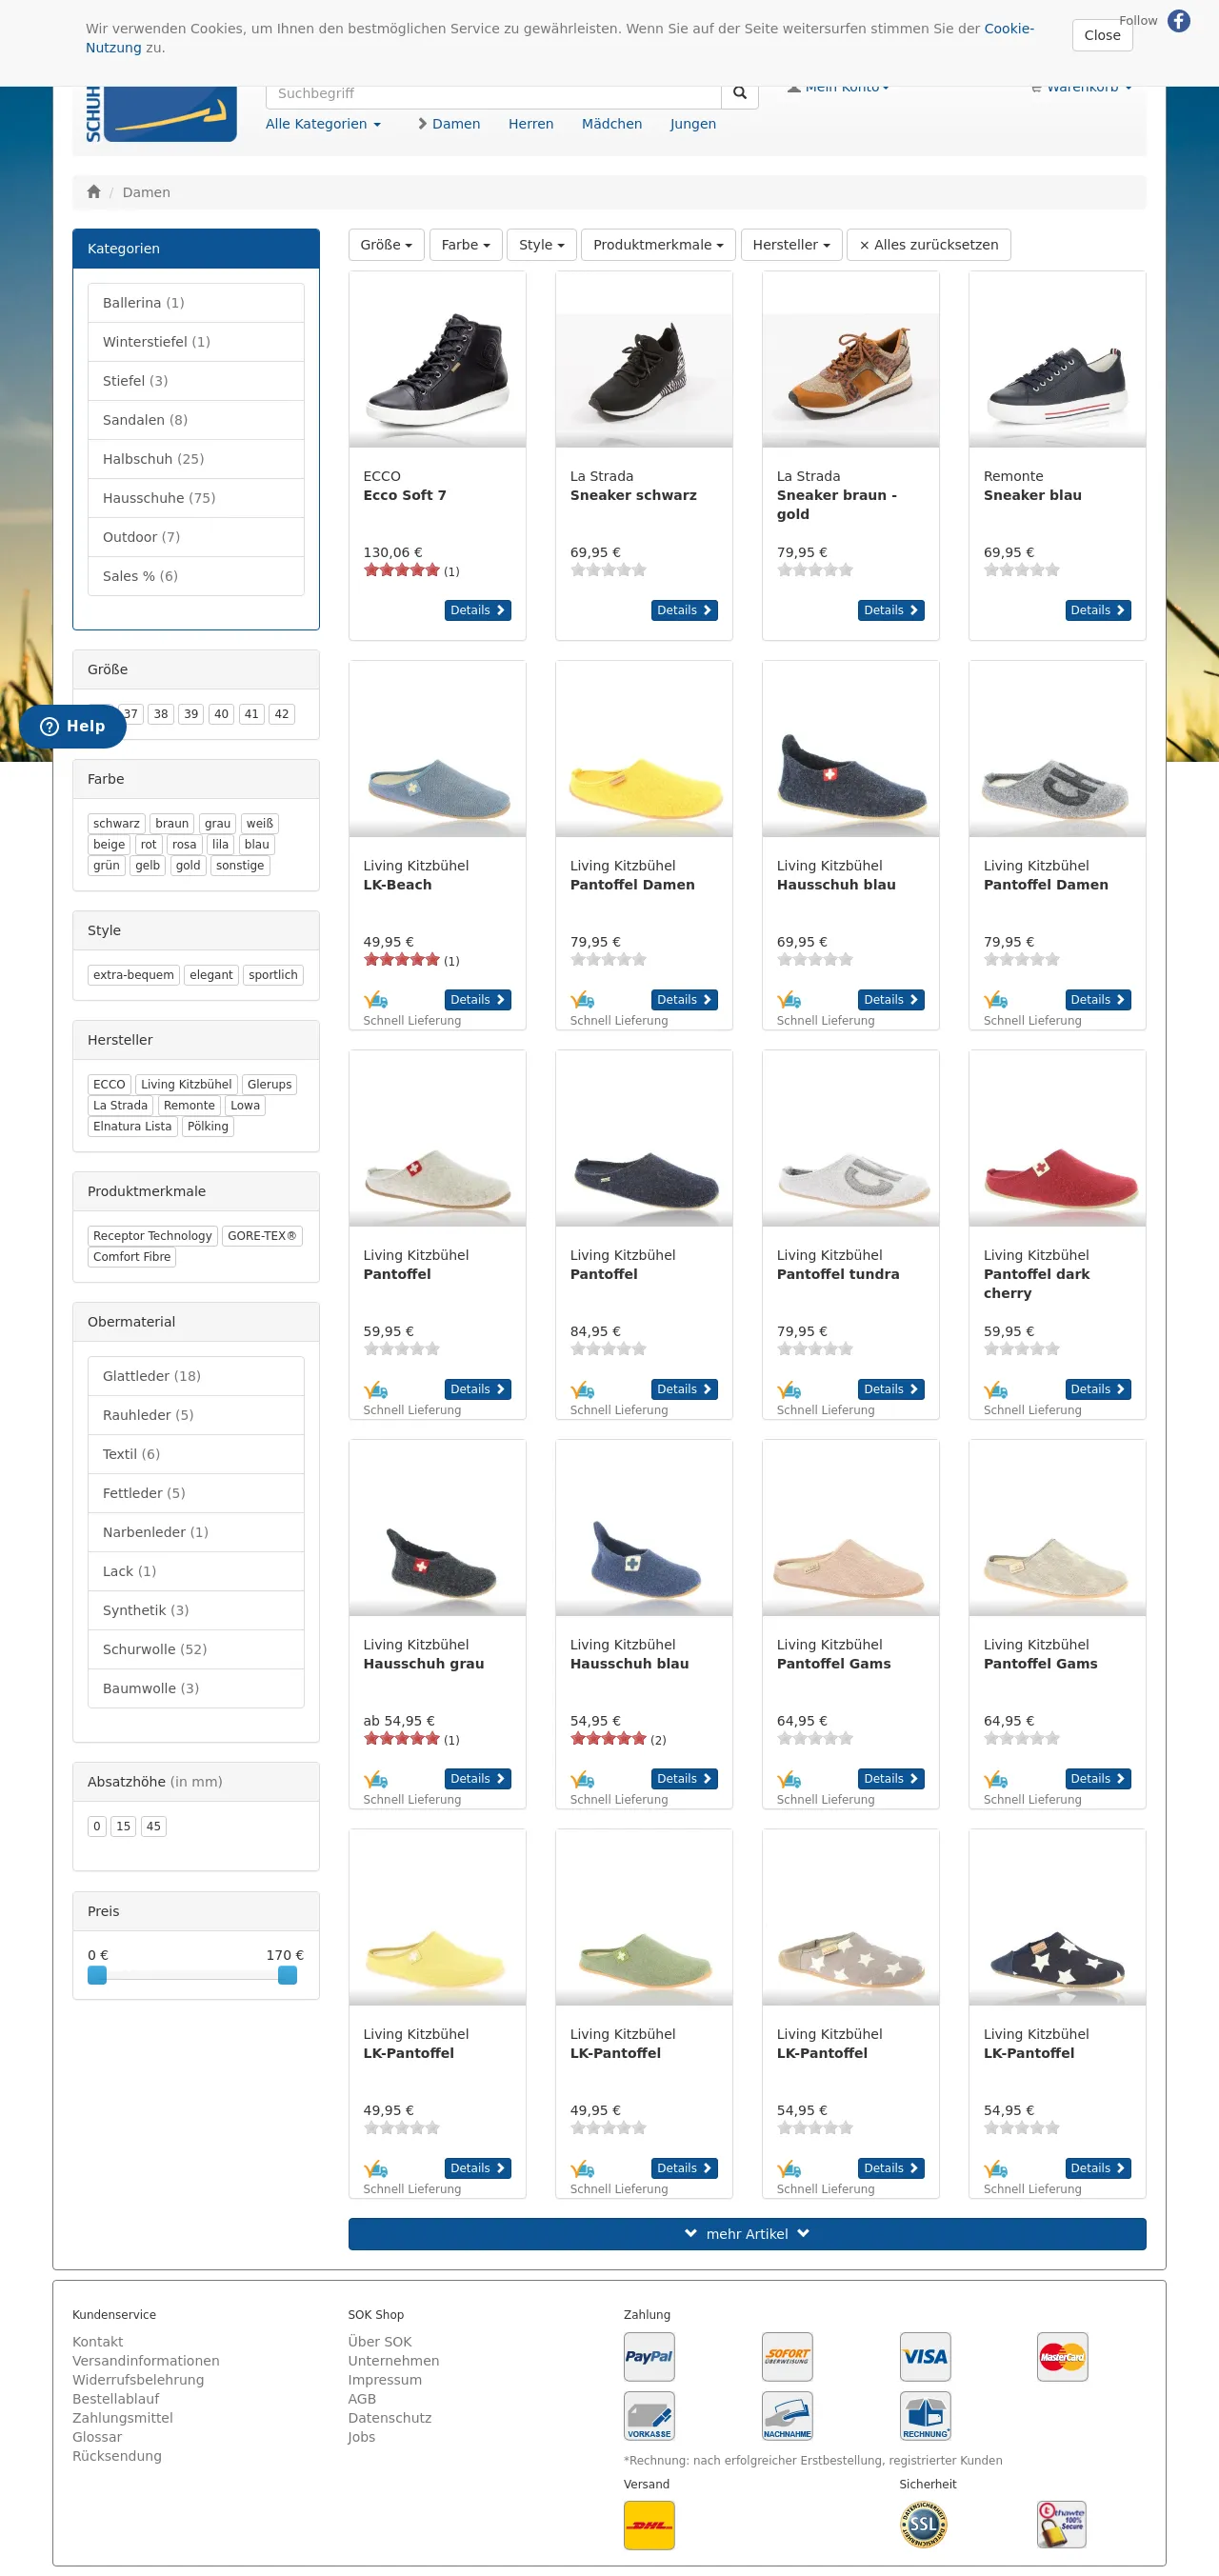Toggle color filter rosa
This screenshot has width=1219, height=2576.
click(x=184, y=844)
